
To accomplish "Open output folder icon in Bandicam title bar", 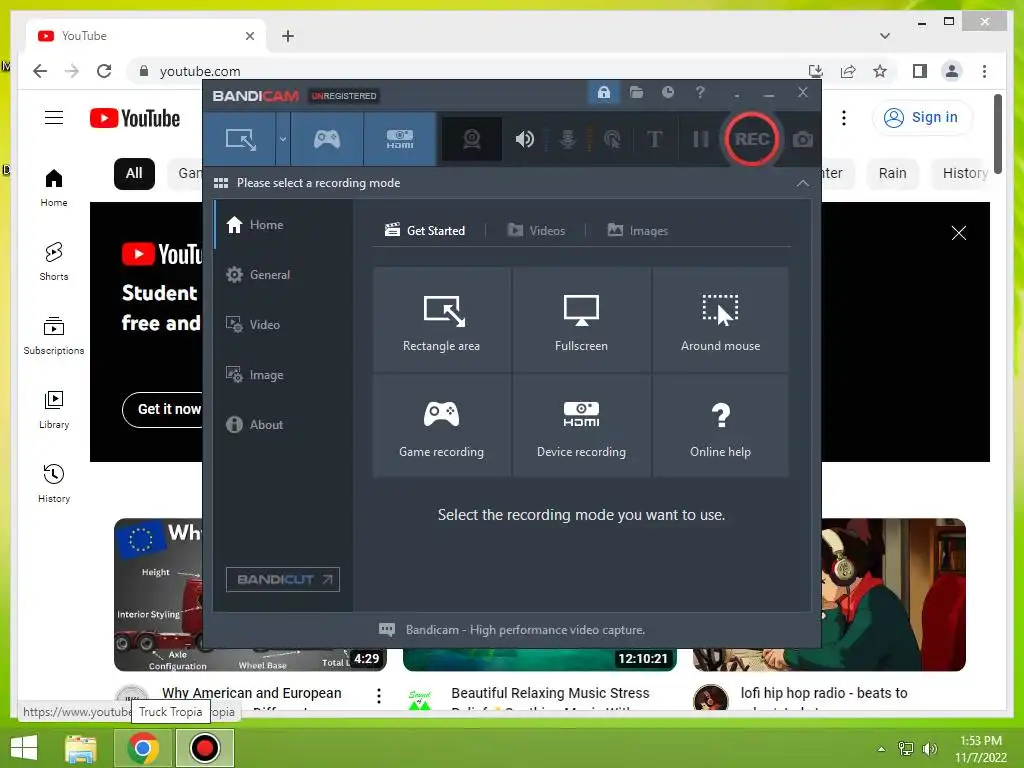I will click(x=636, y=93).
